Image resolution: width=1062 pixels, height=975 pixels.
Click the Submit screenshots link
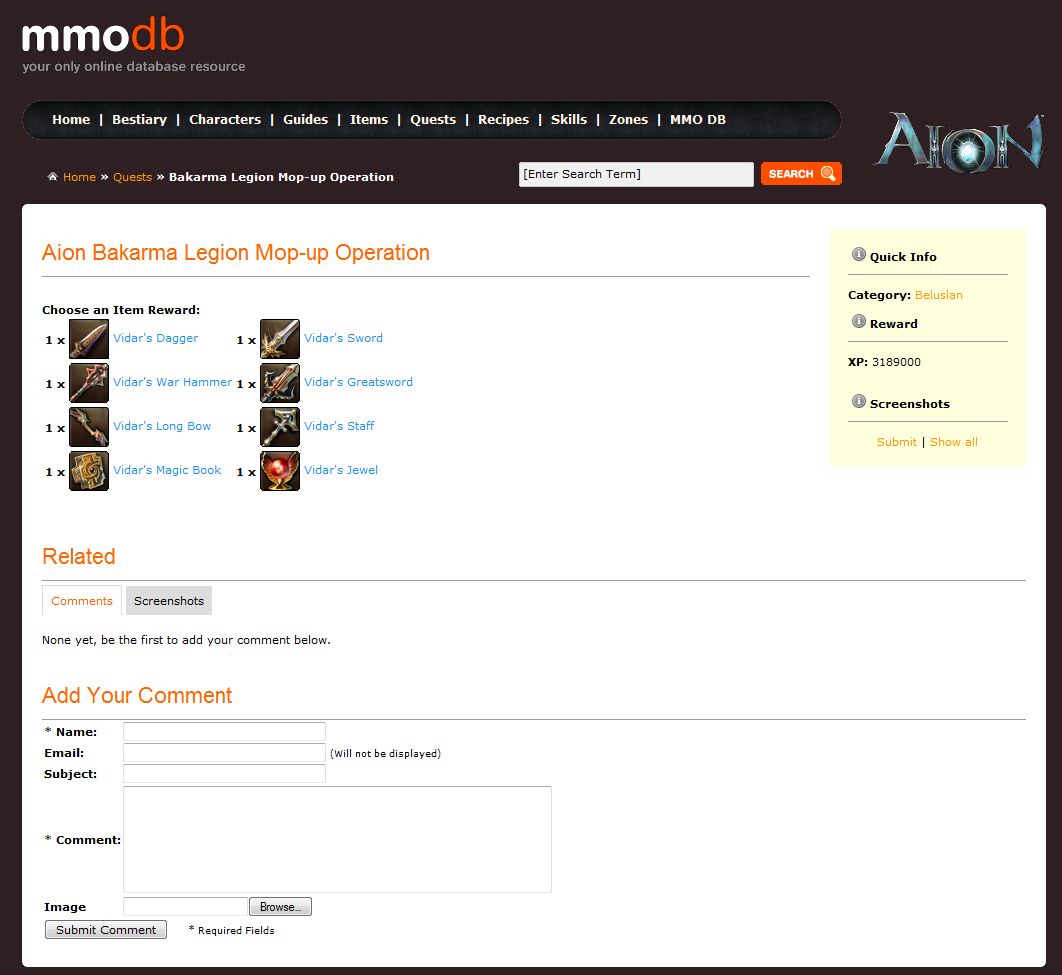pyautogui.click(x=896, y=442)
